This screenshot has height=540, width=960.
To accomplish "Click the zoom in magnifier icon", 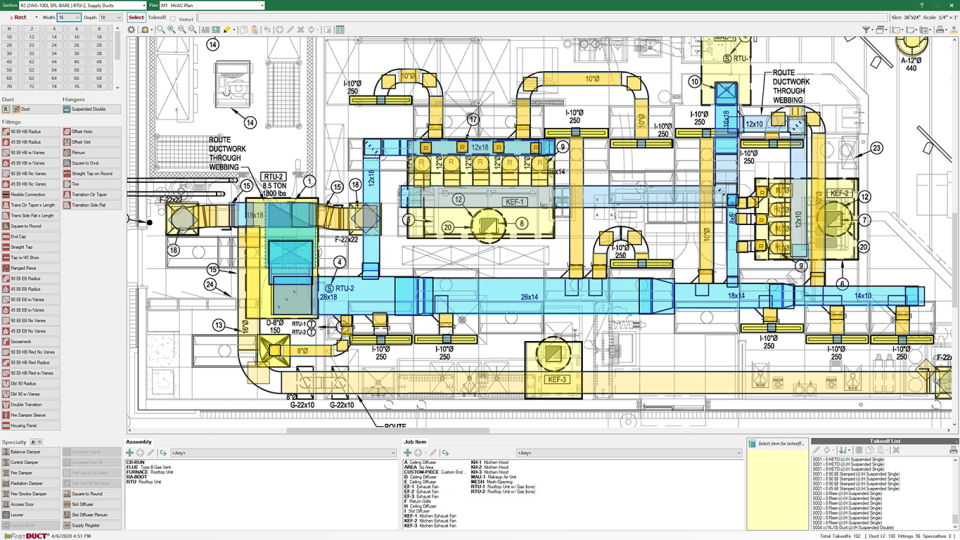I will [171, 29].
